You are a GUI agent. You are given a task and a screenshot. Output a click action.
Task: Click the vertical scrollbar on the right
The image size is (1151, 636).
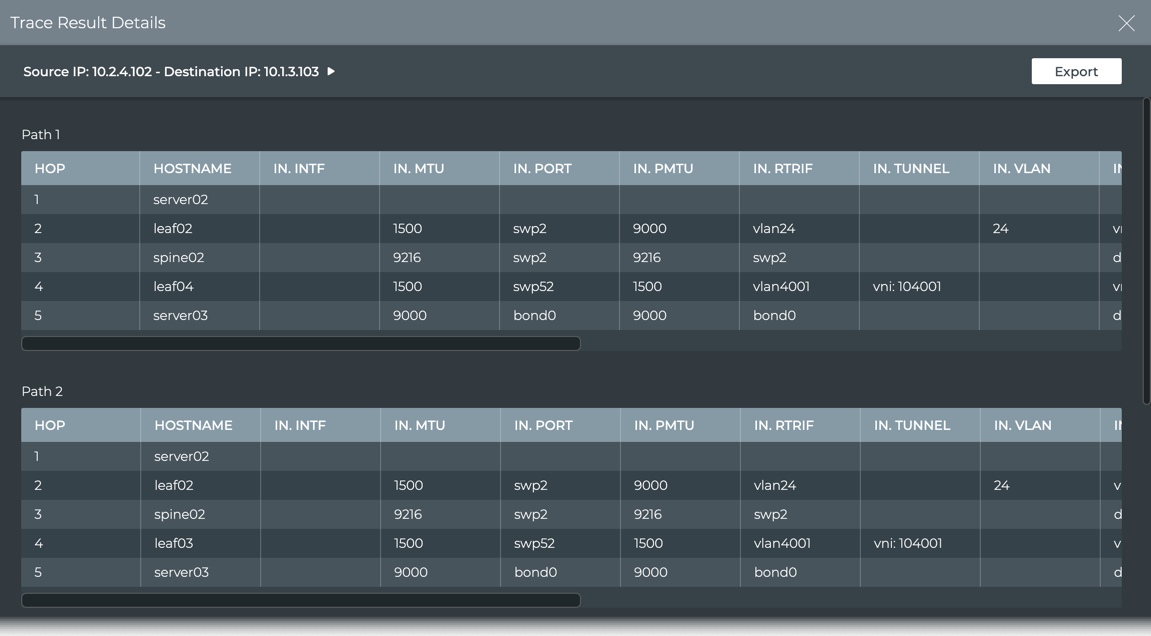point(1146,250)
